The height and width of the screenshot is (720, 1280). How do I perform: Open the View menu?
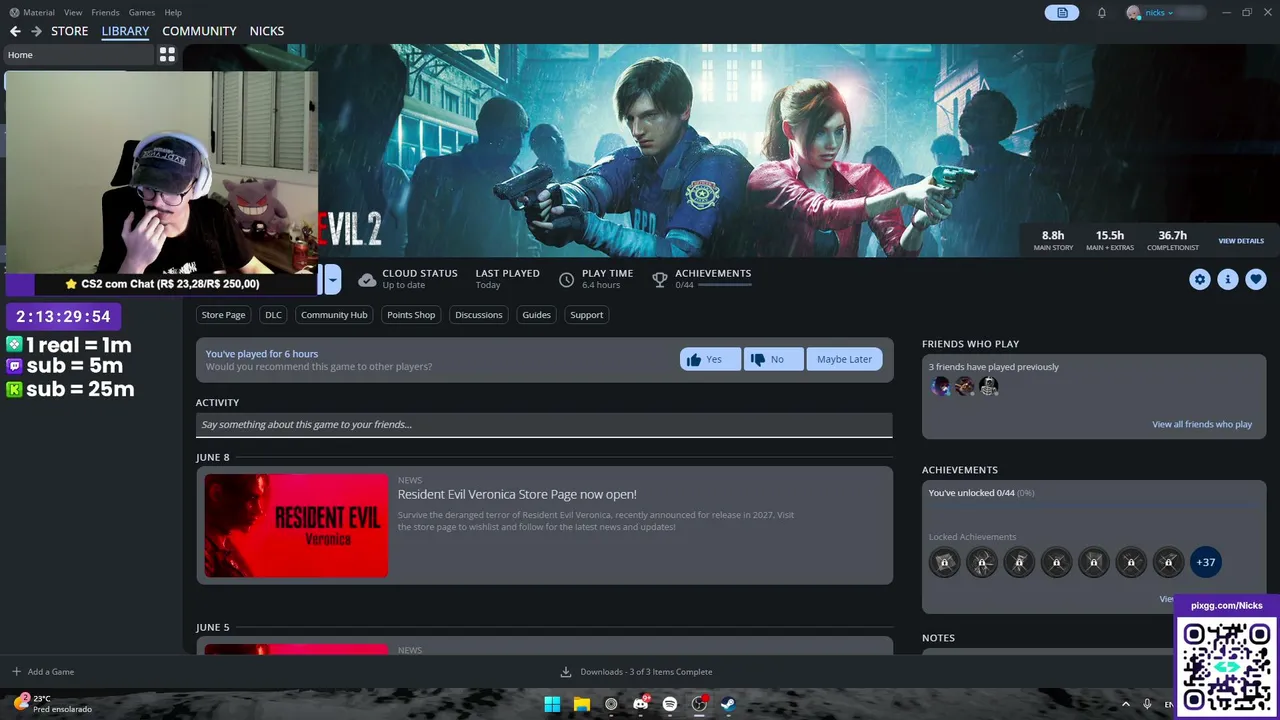pos(73,13)
